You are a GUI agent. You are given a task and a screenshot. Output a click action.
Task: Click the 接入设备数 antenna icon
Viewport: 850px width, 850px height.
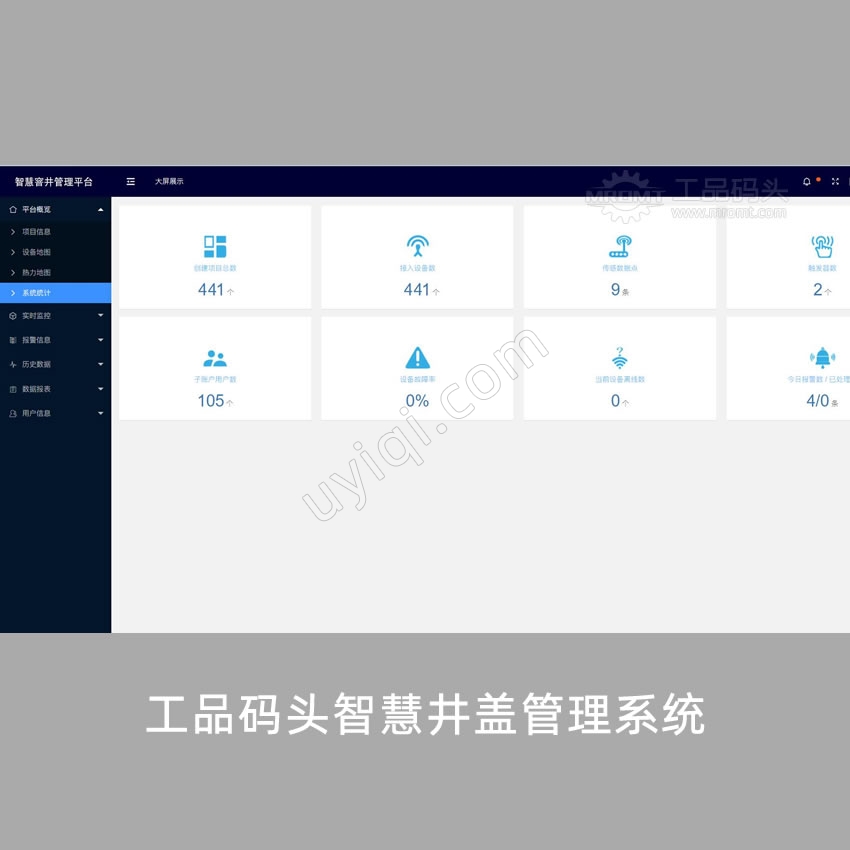point(417,246)
